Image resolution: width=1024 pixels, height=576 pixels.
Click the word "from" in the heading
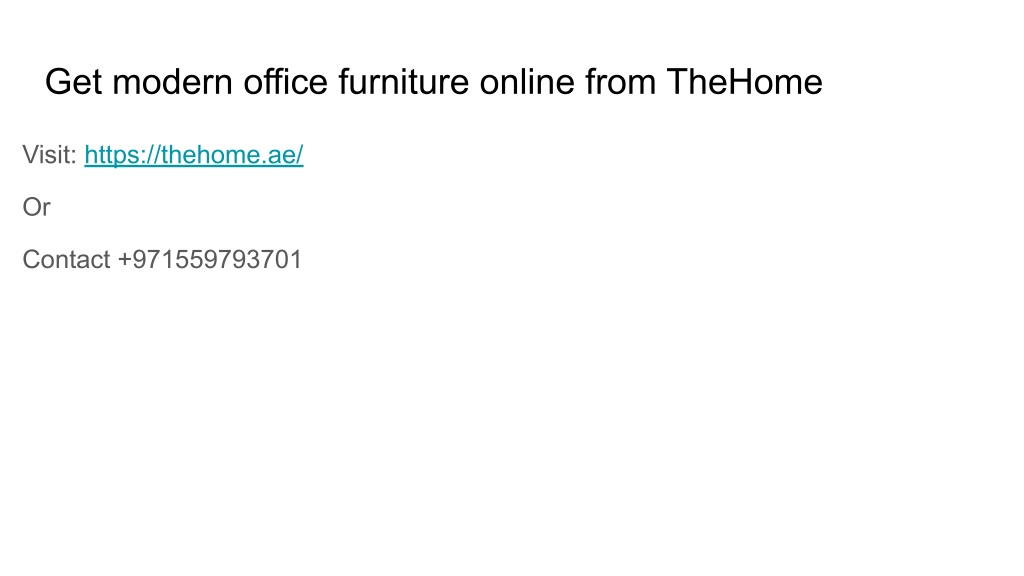tap(620, 82)
